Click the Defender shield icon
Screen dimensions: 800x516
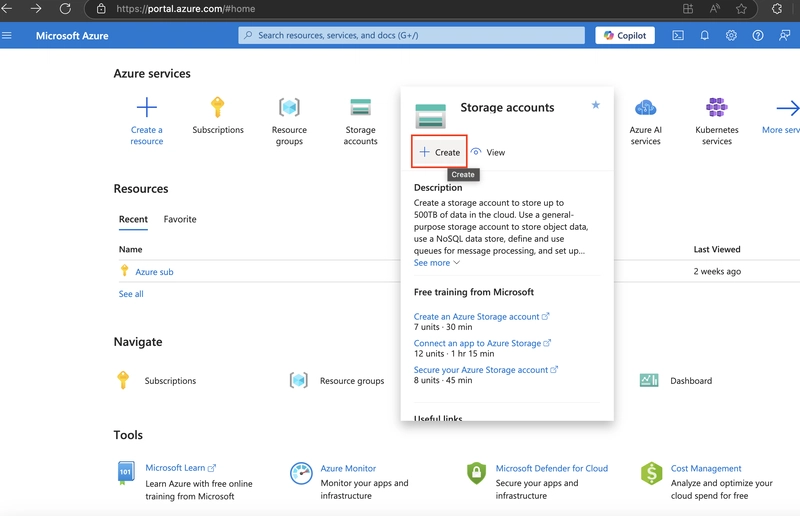point(476,473)
